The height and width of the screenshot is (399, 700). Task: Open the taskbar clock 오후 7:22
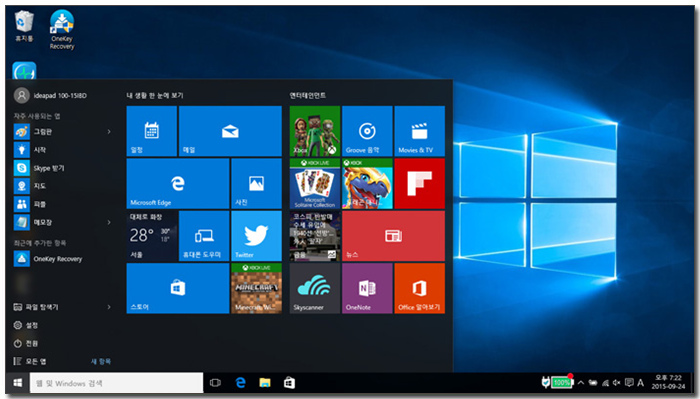click(x=668, y=382)
